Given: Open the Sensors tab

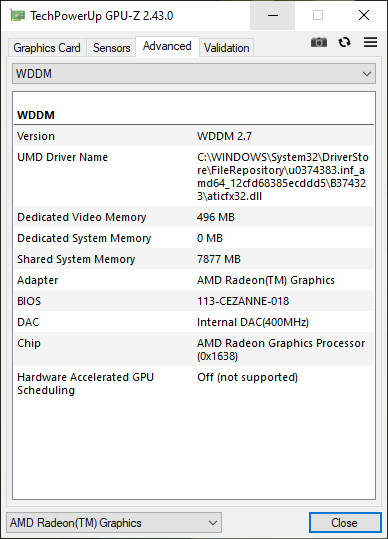Looking at the screenshot, I should coord(111,48).
